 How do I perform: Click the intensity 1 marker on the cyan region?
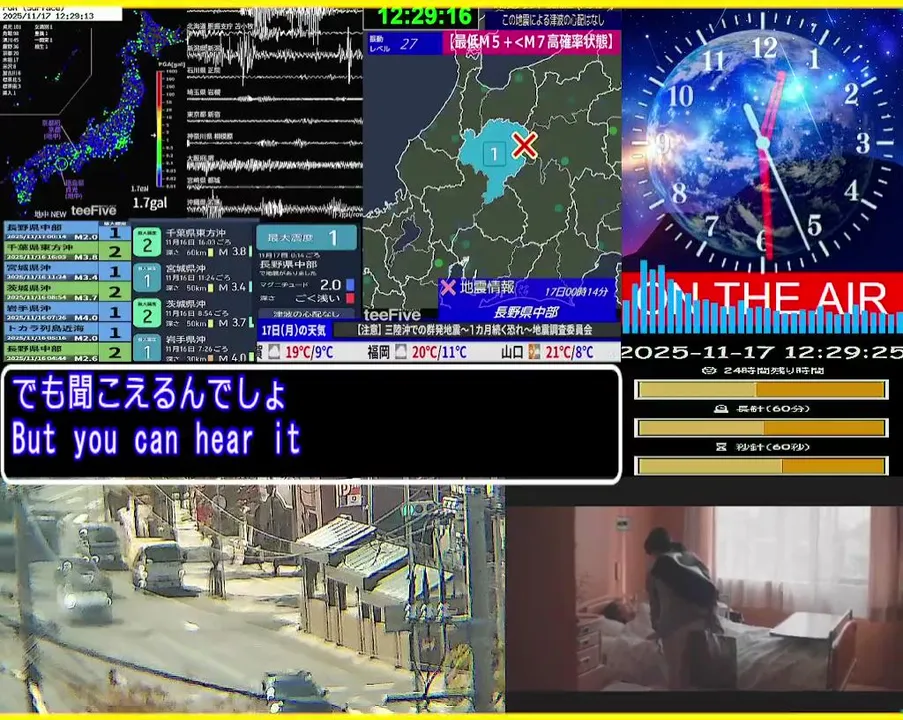pyautogui.click(x=494, y=154)
